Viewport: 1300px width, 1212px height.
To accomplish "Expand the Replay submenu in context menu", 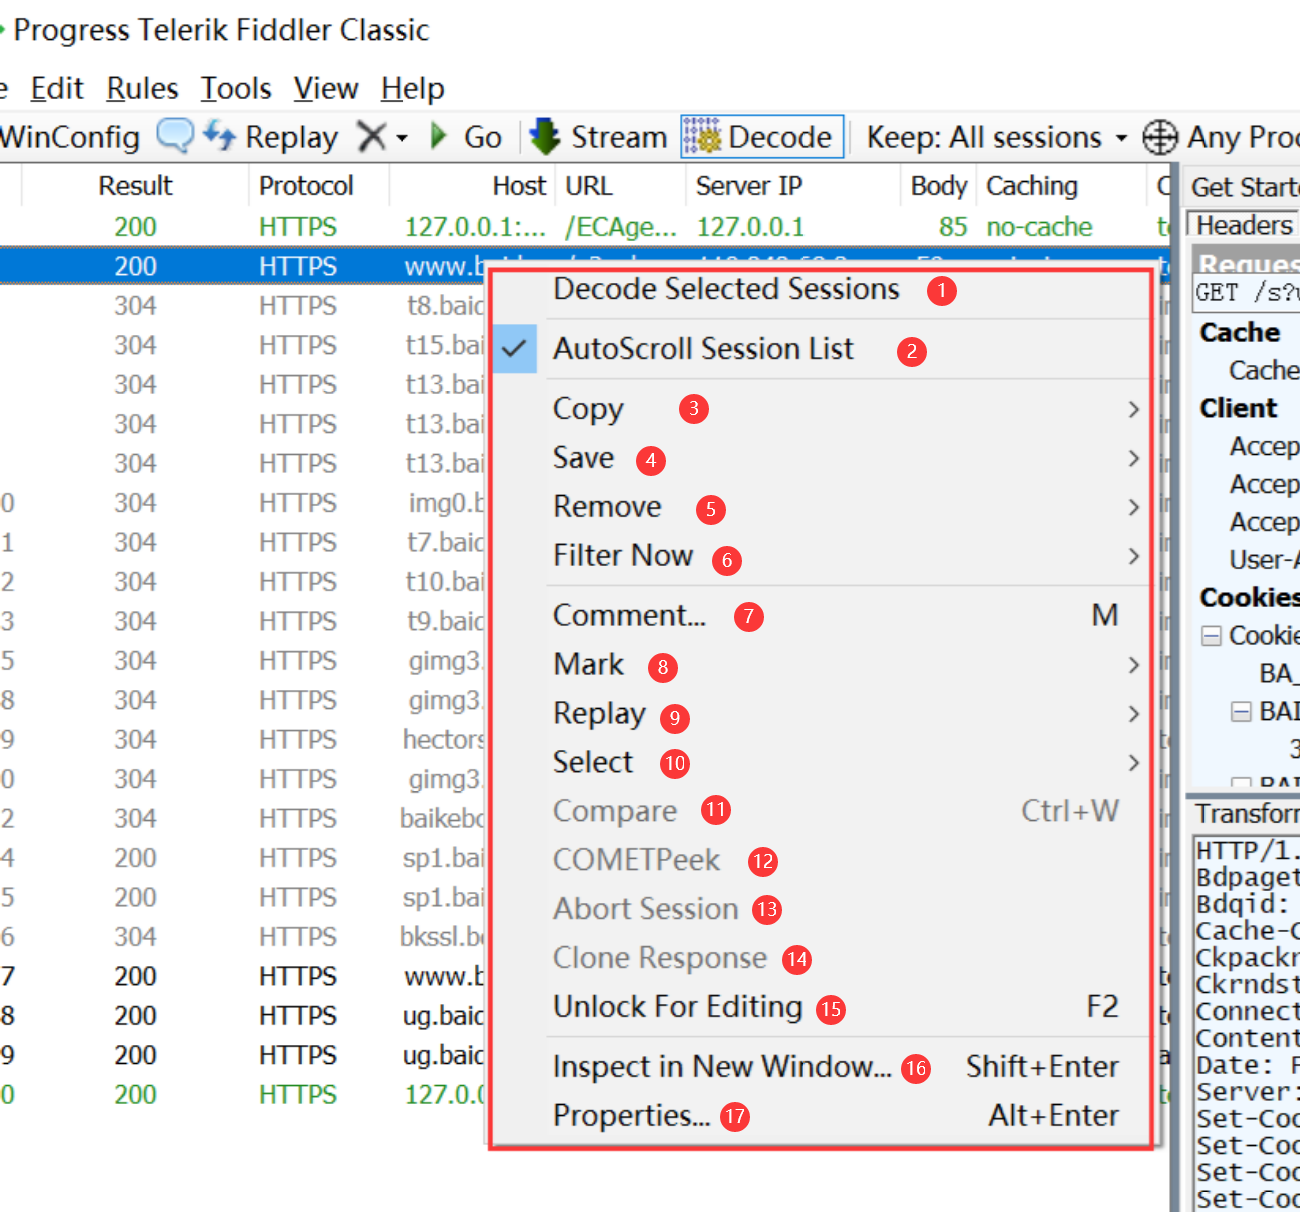I will (820, 714).
